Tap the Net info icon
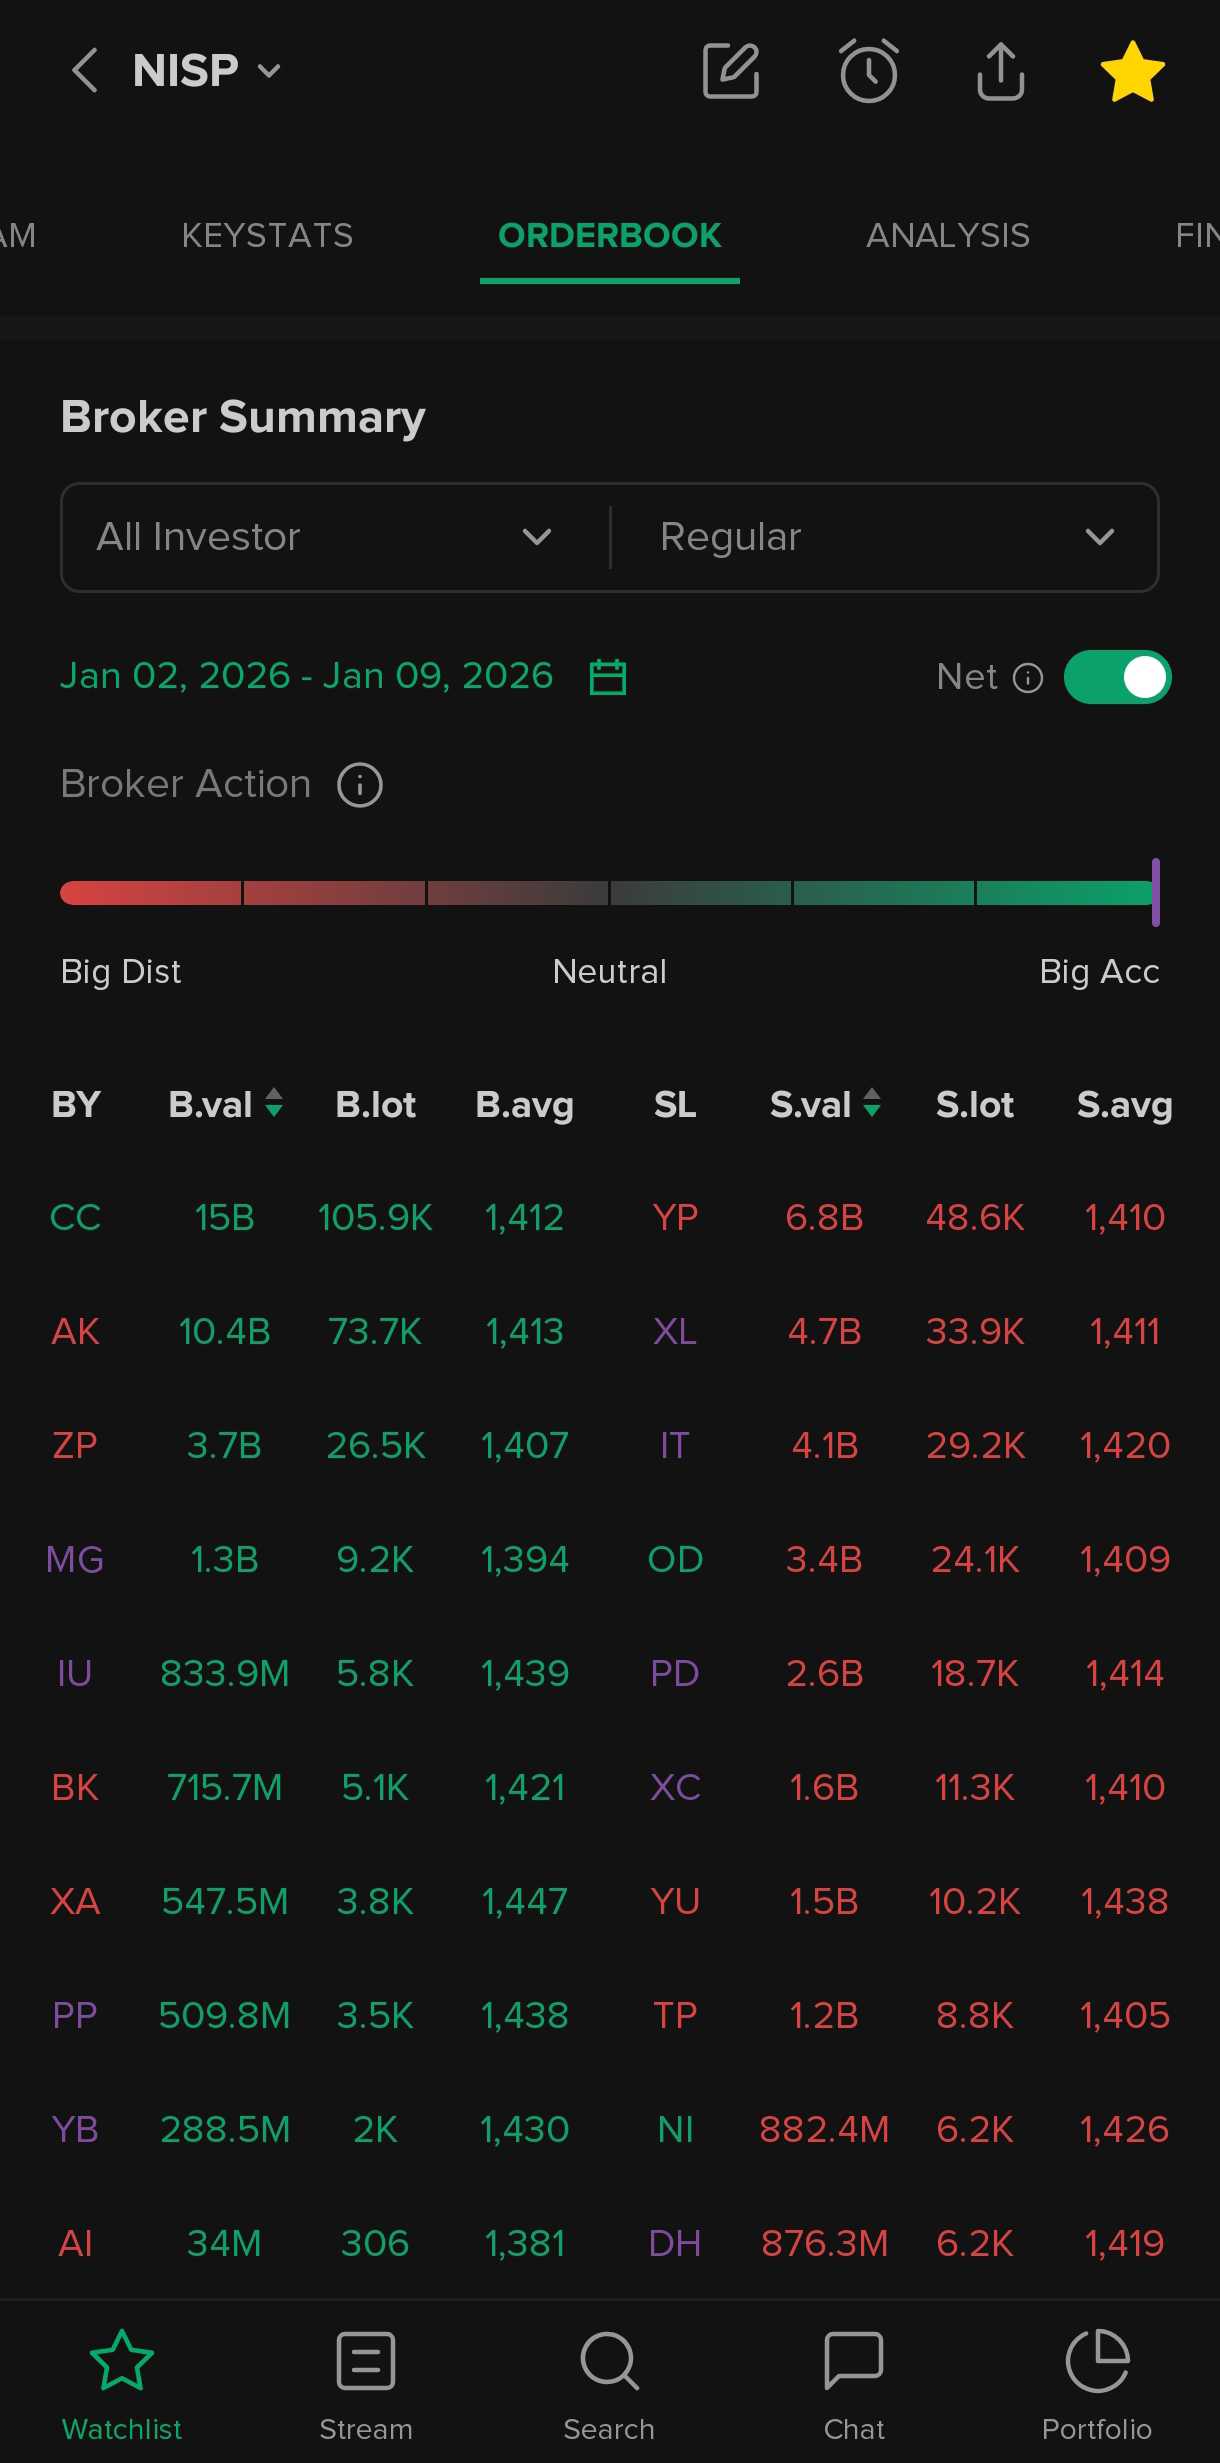Image resolution: width=1220 pixels, height=2463 pixels. point(1028,678)
